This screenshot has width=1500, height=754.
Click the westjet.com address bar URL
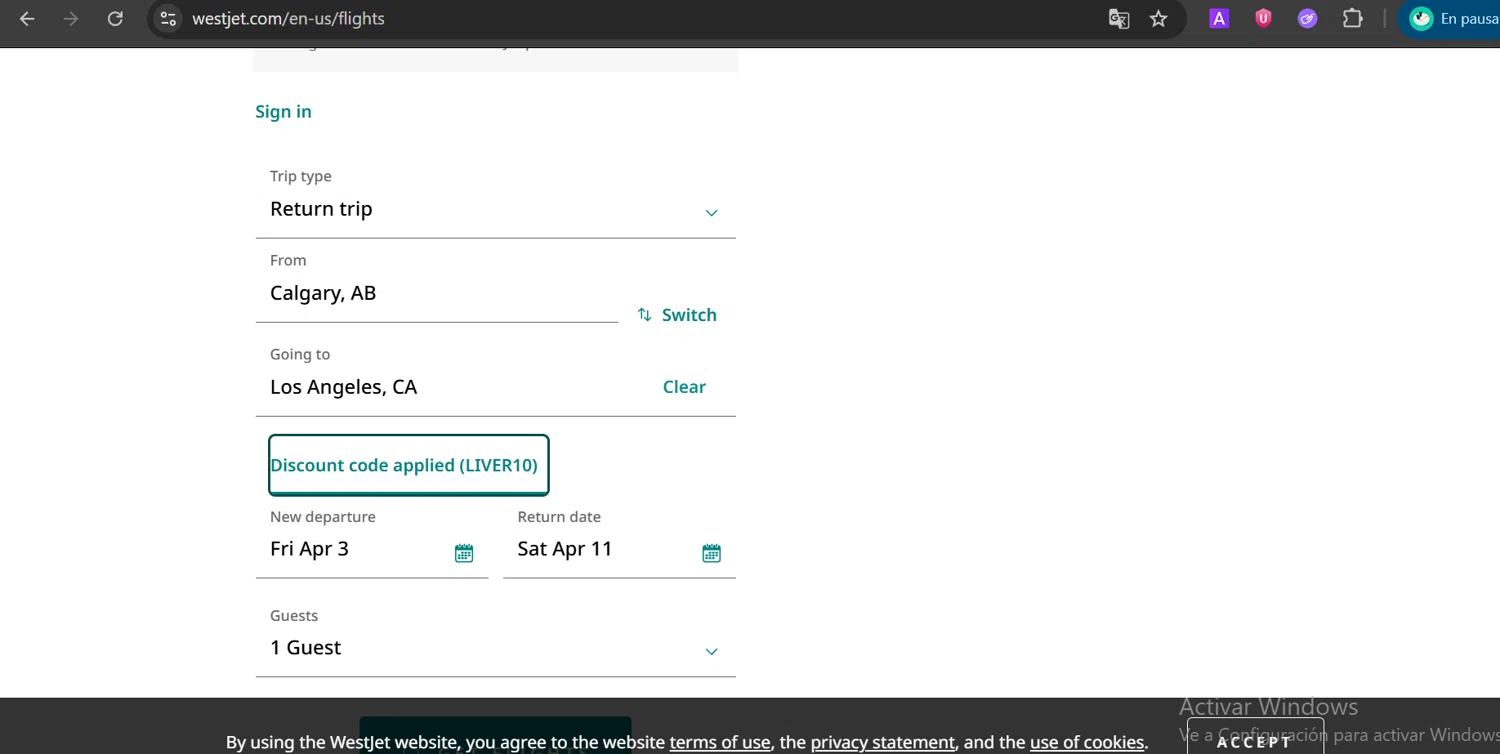[288, 18]
